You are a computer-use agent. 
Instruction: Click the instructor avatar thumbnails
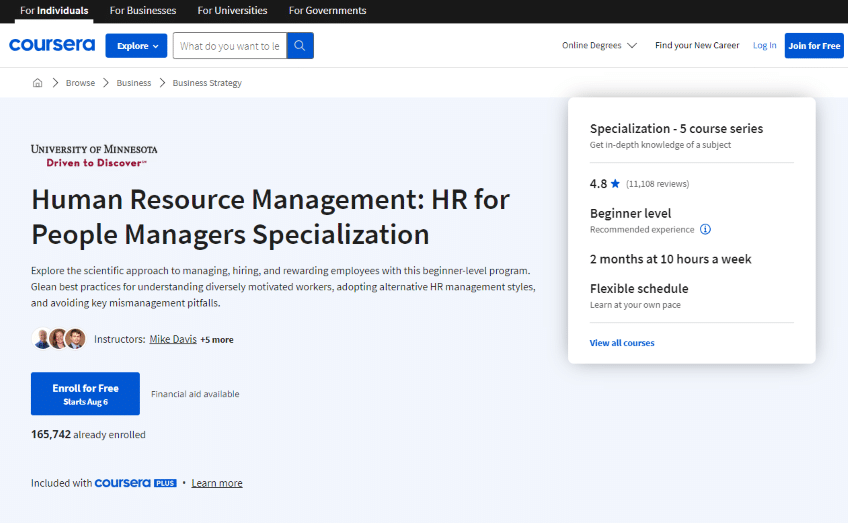[59, 339]
